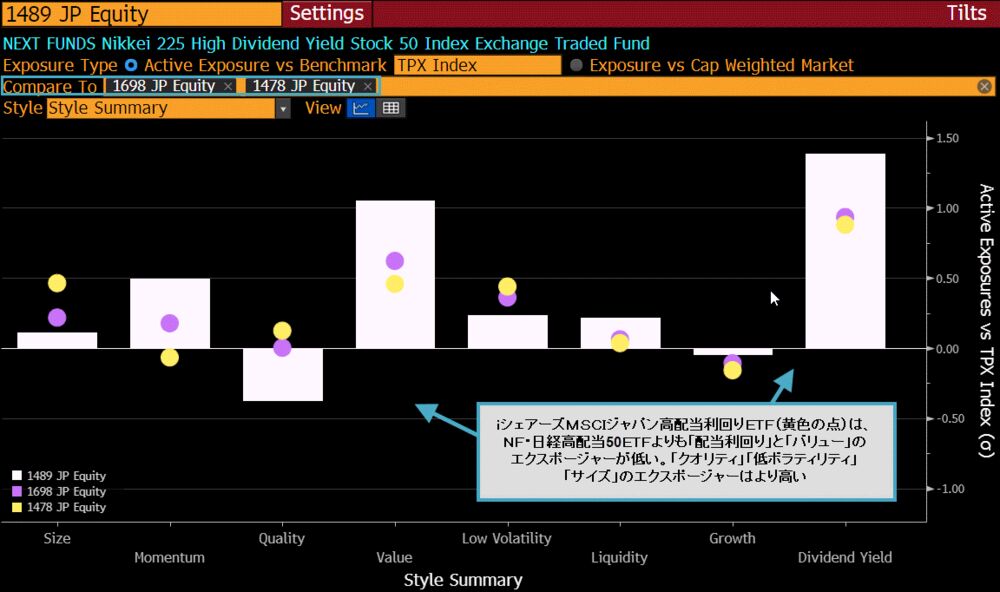The width and height of the screenshot is (1000, 592).
Task: Click the negative Quality bar
Action: (x=283, y=374)
